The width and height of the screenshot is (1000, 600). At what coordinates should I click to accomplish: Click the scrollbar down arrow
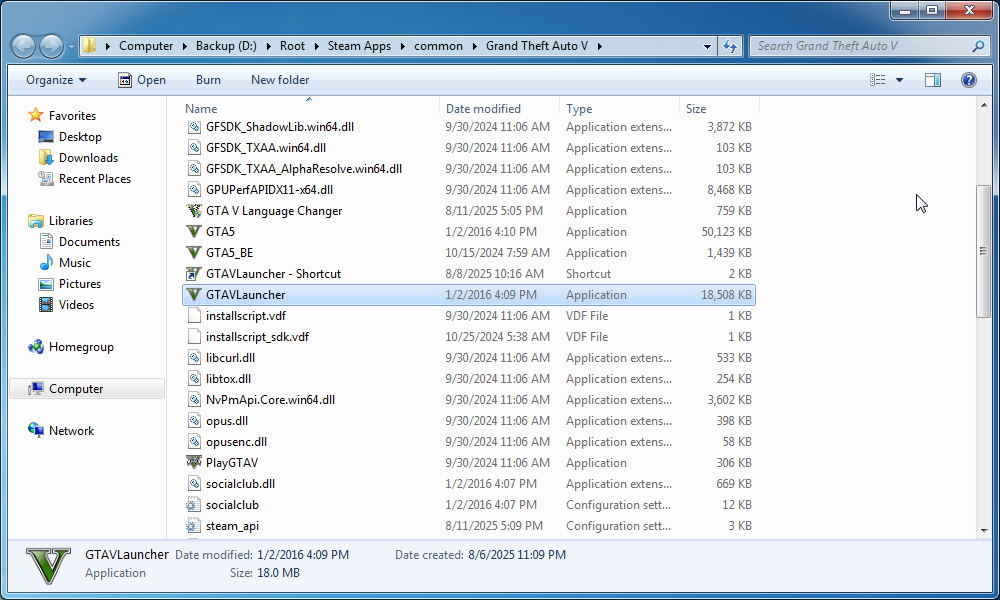(983, 530)
